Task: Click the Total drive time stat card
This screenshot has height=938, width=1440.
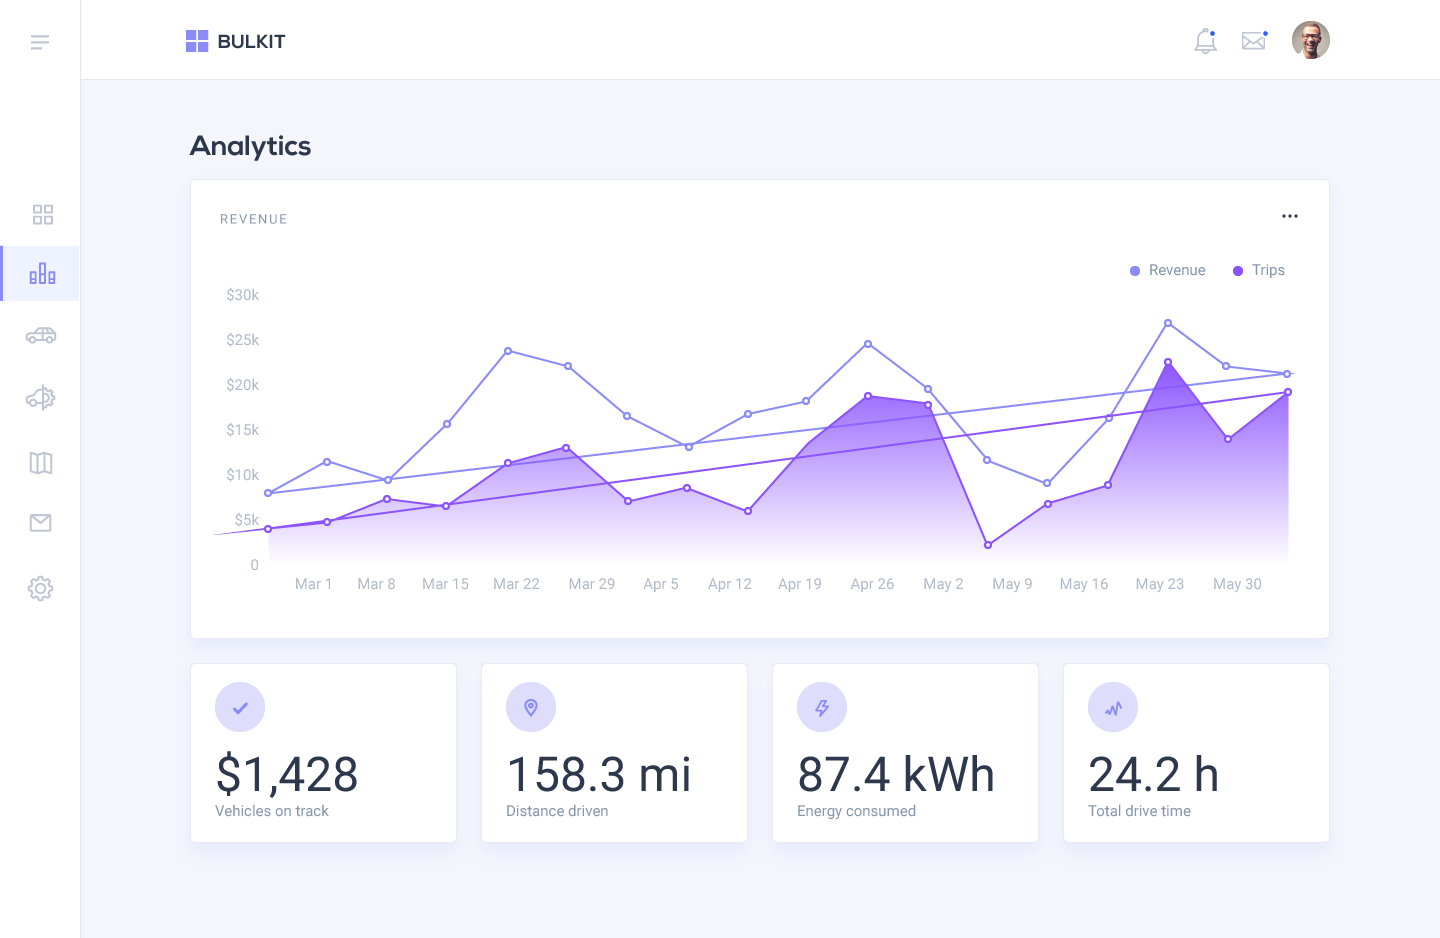Action: point(1196,753)
